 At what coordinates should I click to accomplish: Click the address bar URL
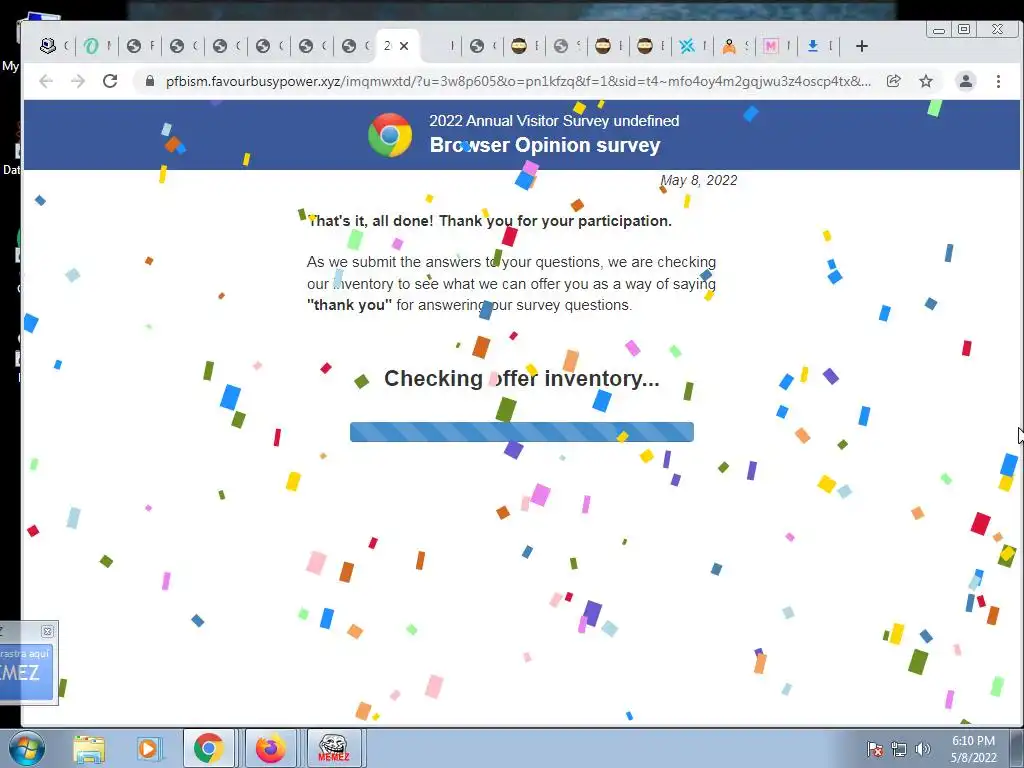(518, 81)
